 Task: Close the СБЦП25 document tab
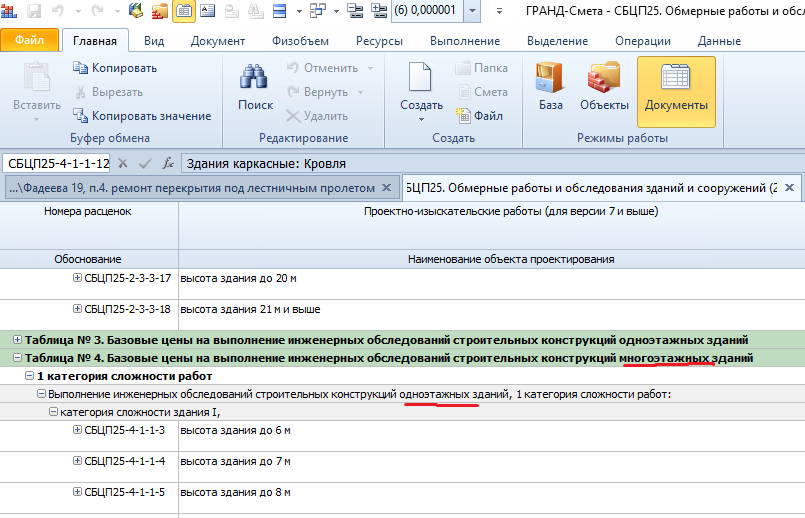tap(789, 188)
